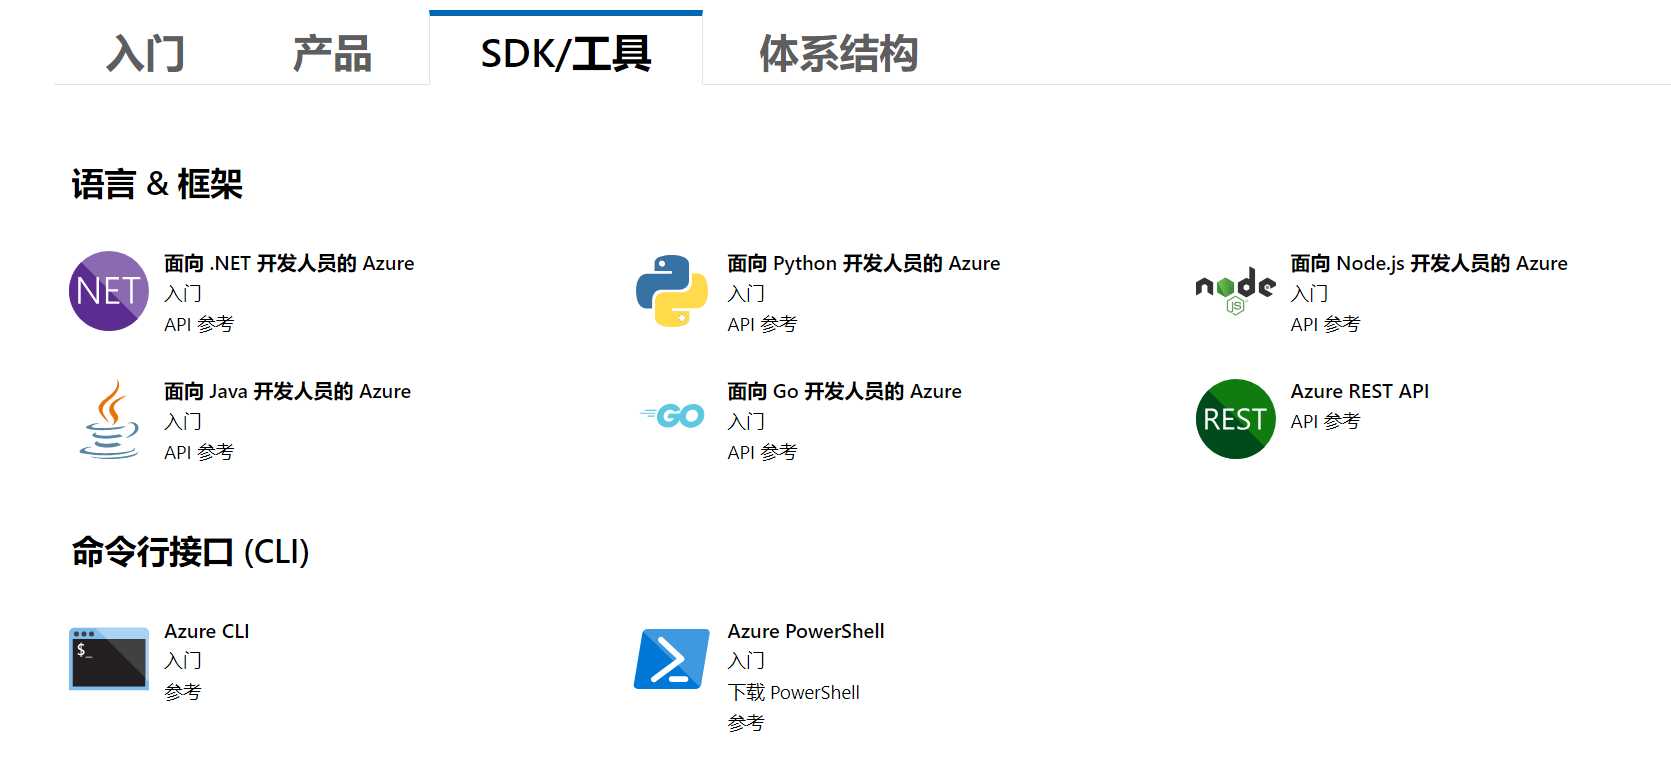Open API 参考 under Java section
Image resolution: width=1671 pixels, height=768 pixels.
(x=199, y=452)
